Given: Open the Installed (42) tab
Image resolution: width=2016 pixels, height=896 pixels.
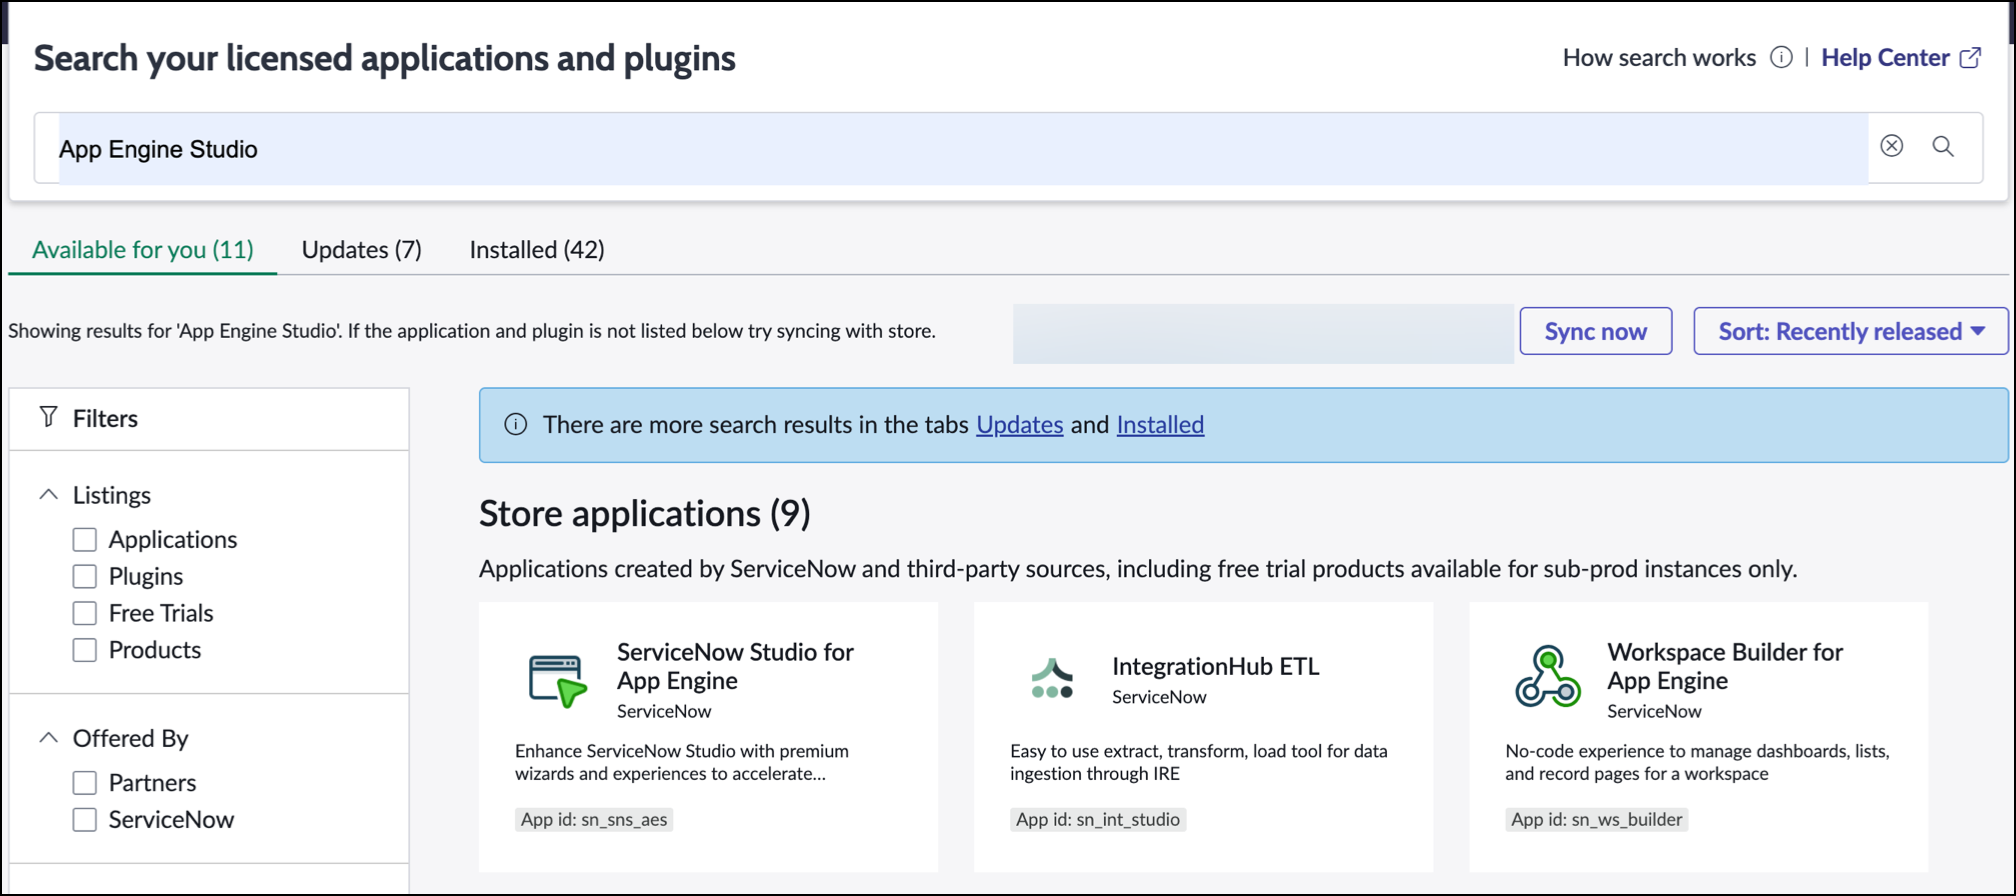Looking at the screenshot, I should (537, 249).
